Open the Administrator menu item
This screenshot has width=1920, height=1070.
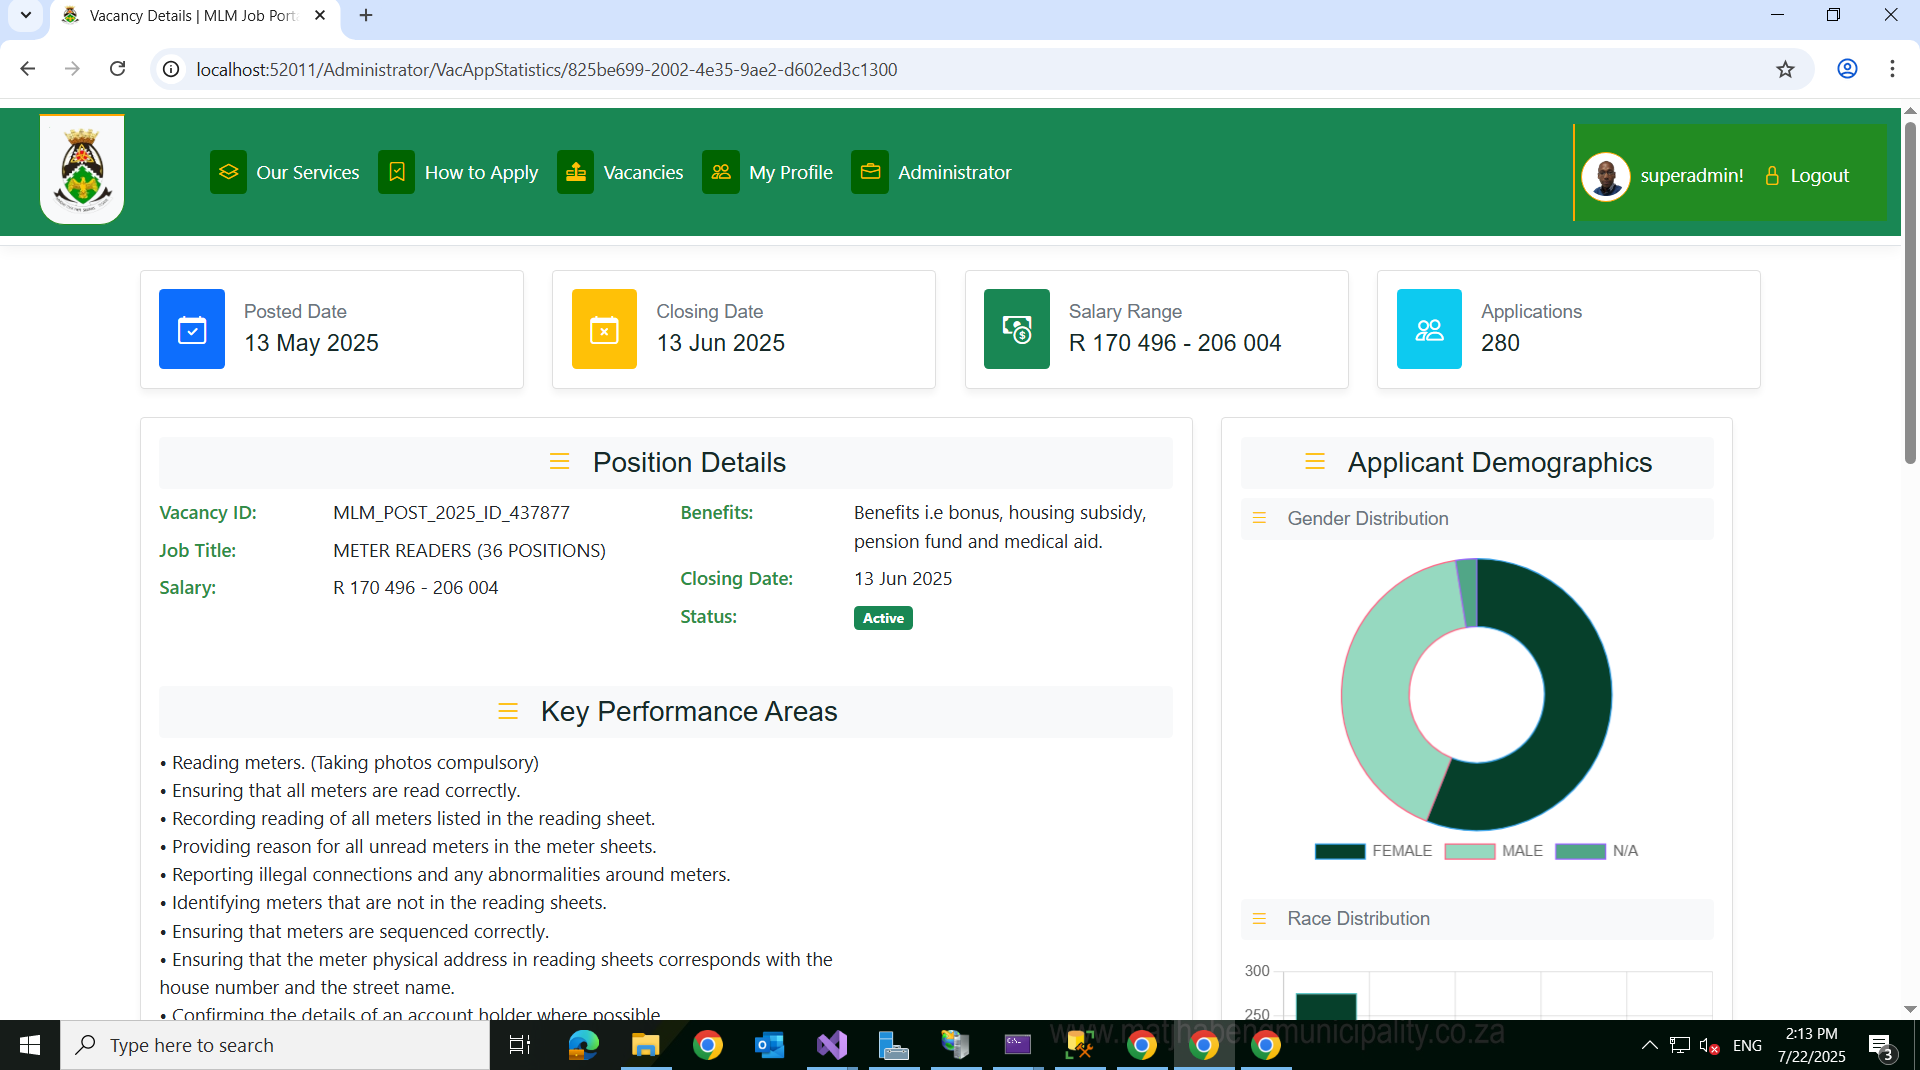click(x=954, y=172)
